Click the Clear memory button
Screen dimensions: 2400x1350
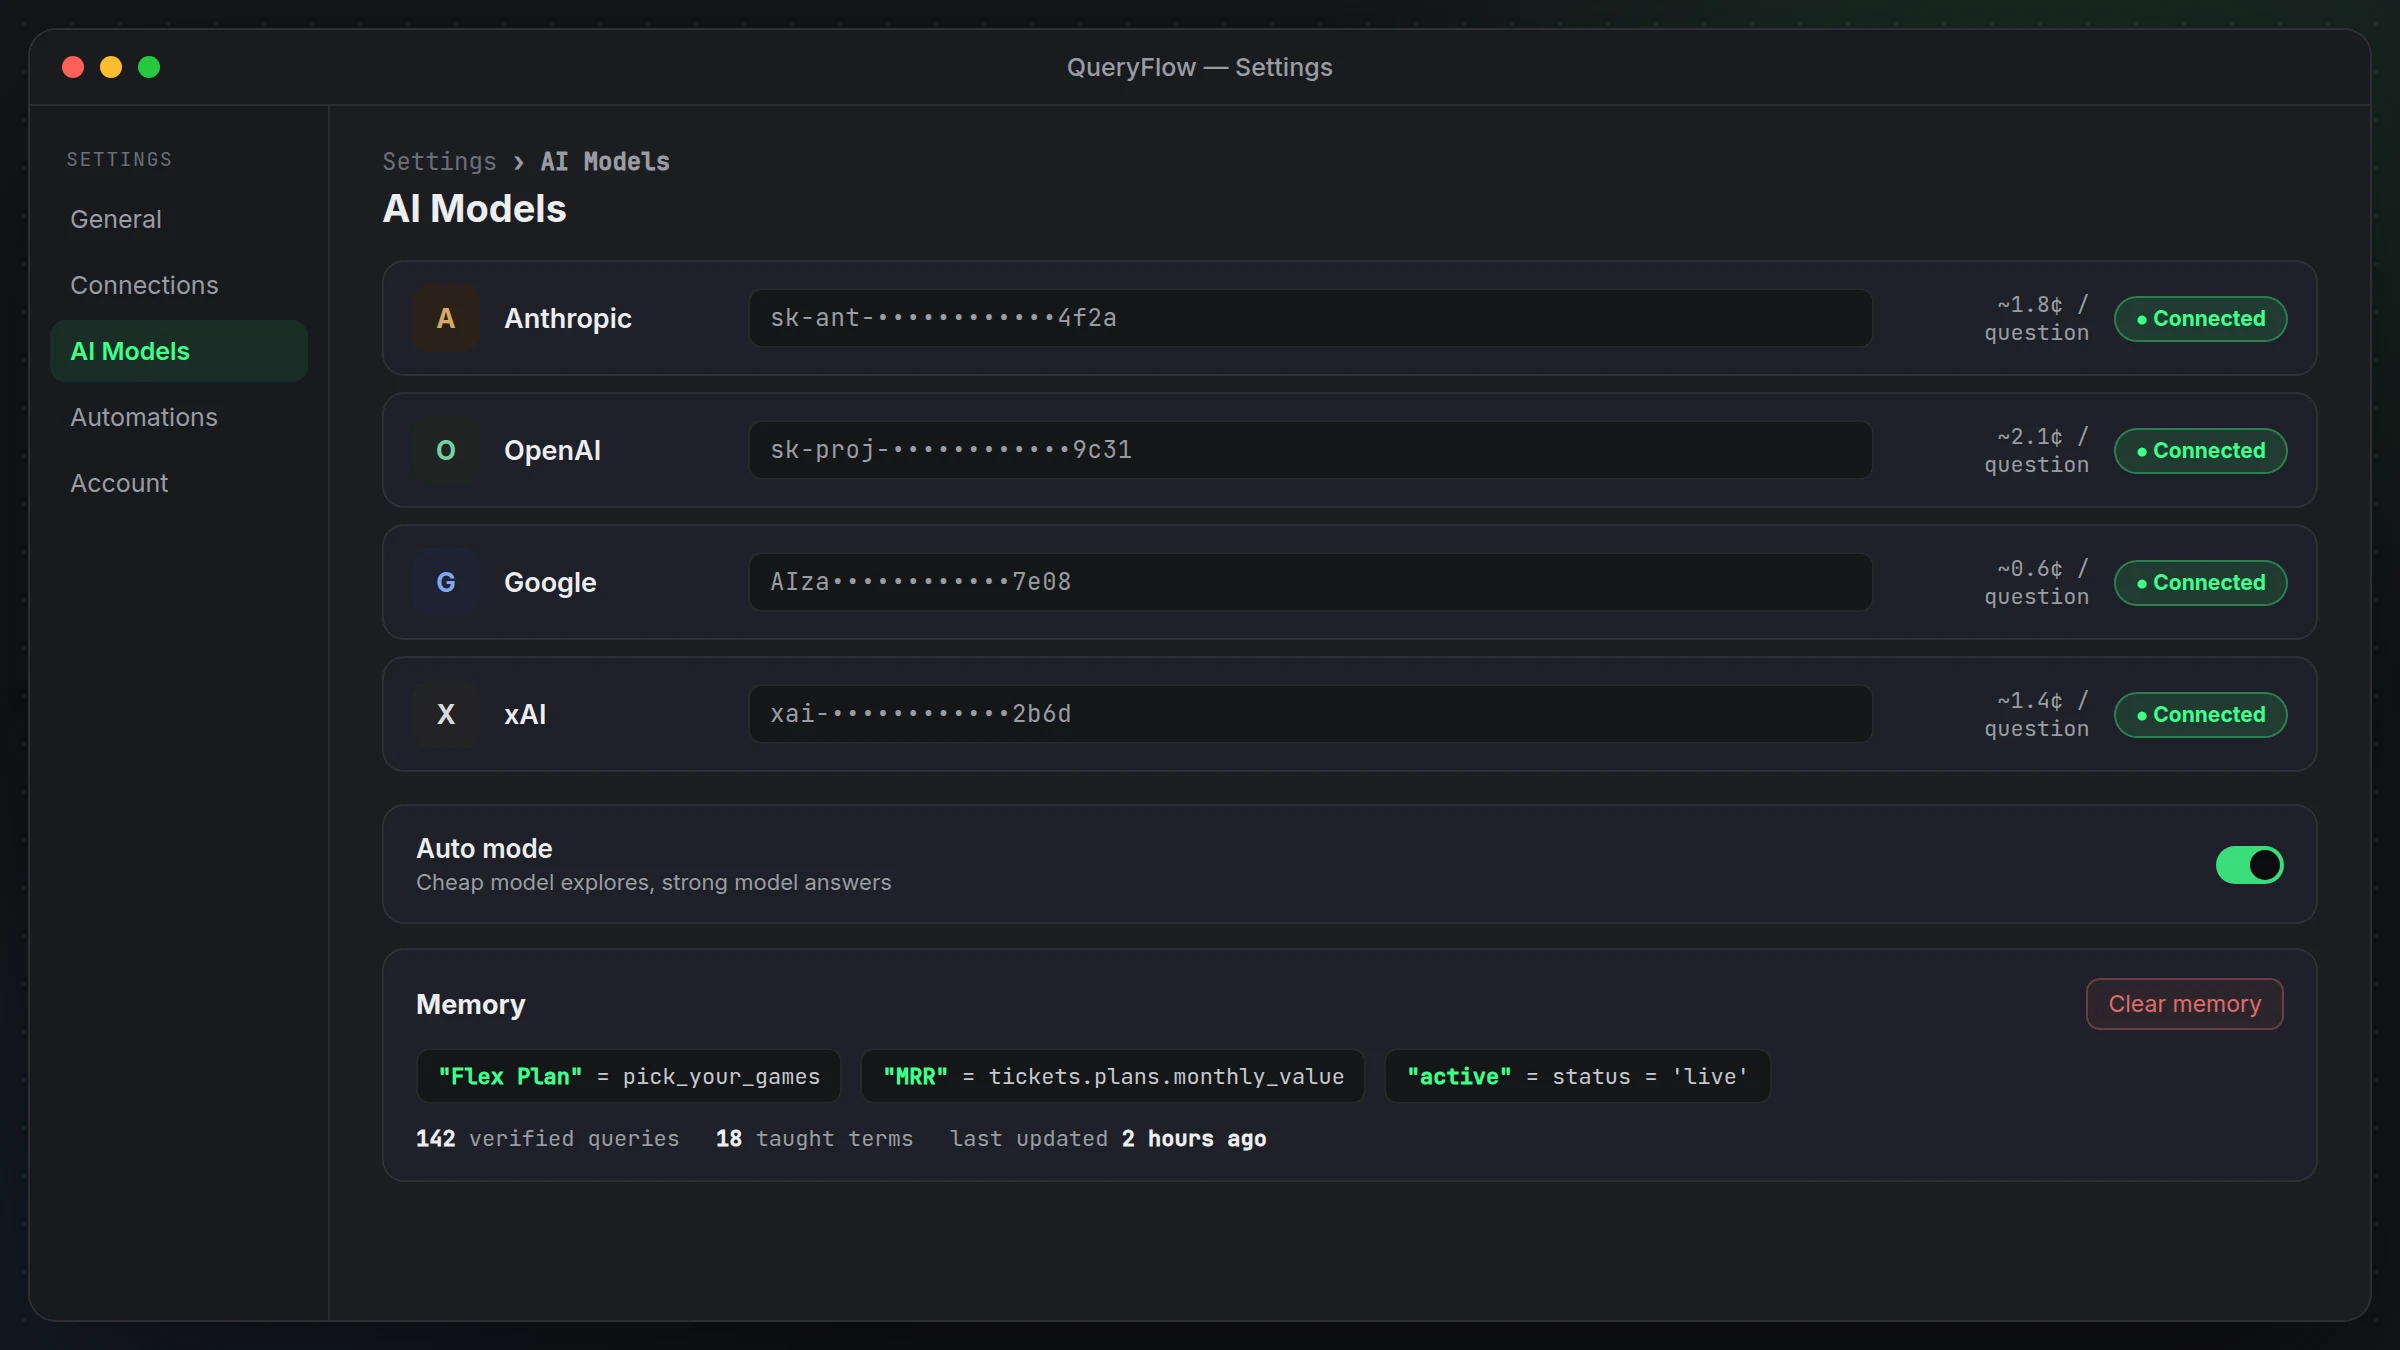(2184, 1004)
